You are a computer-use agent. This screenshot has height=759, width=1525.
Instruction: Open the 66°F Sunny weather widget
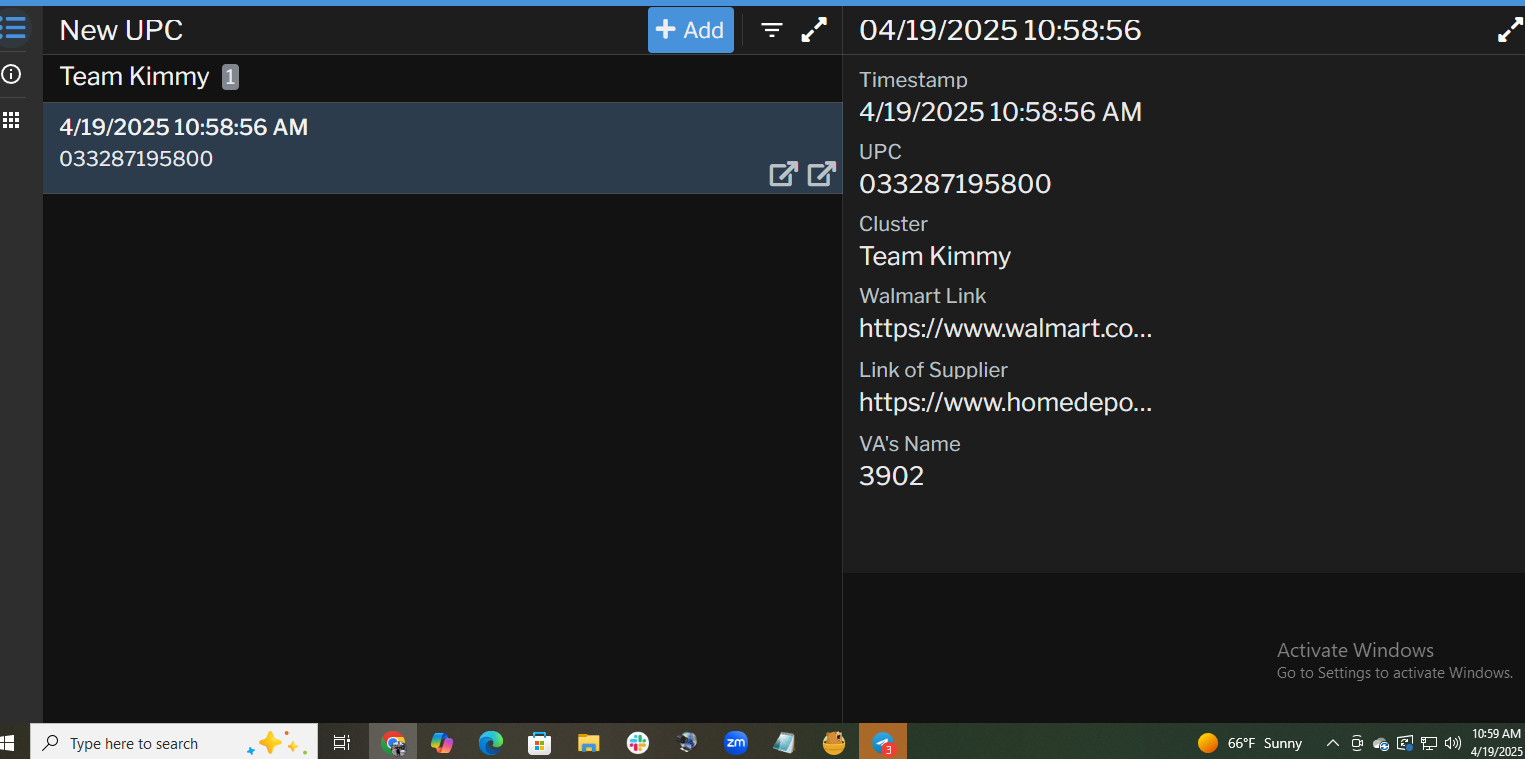coord(1250,743)
